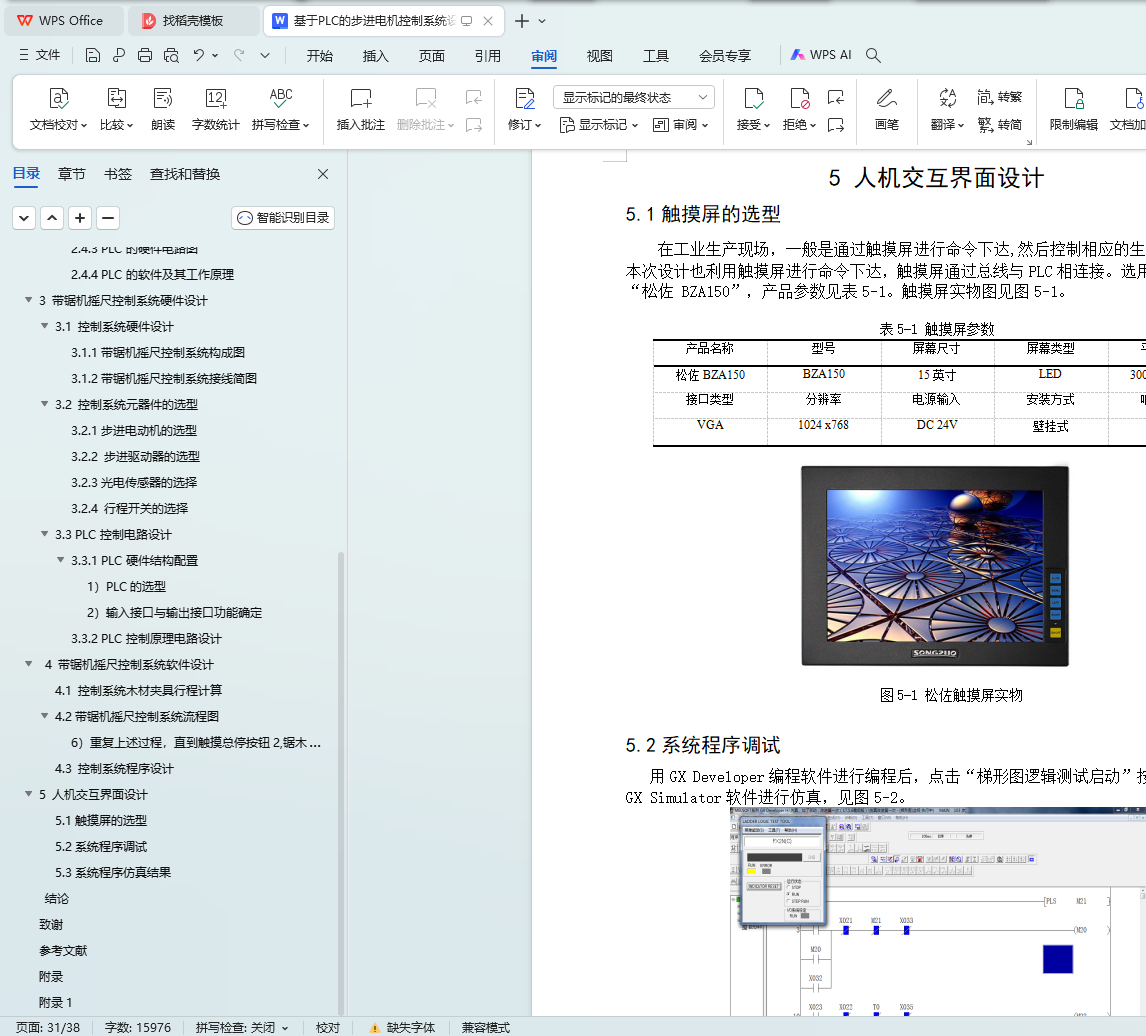Click the save icon in quick access bar
The image size is (1146, 1036).
tap(92, 55)
